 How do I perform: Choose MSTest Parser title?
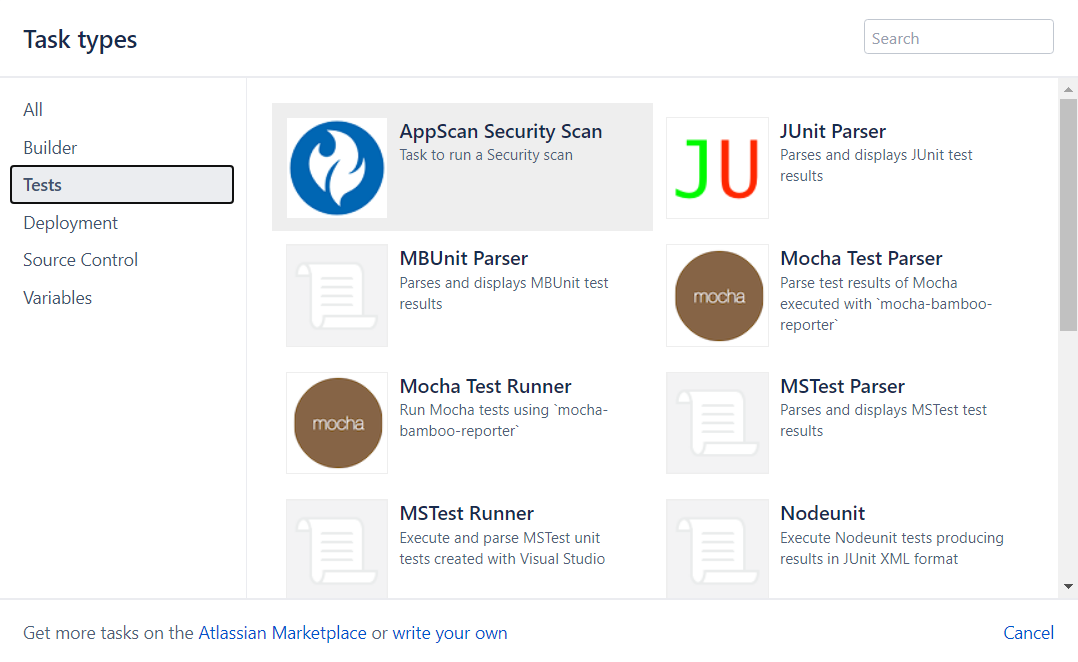pyautogui.click(x=842, y=386)
